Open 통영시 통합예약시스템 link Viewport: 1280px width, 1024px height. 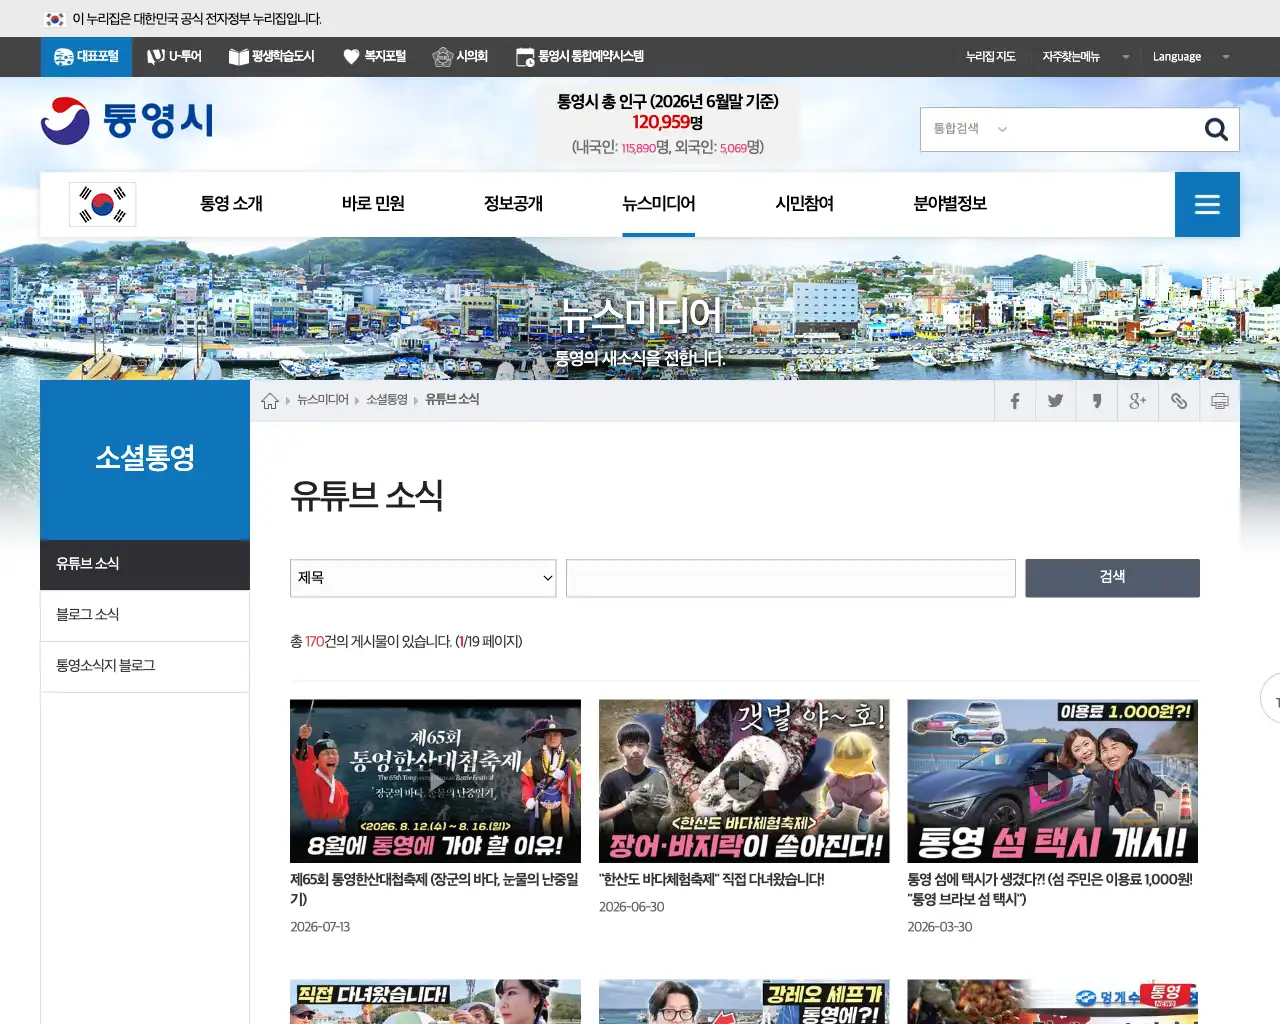click(580, 57)
